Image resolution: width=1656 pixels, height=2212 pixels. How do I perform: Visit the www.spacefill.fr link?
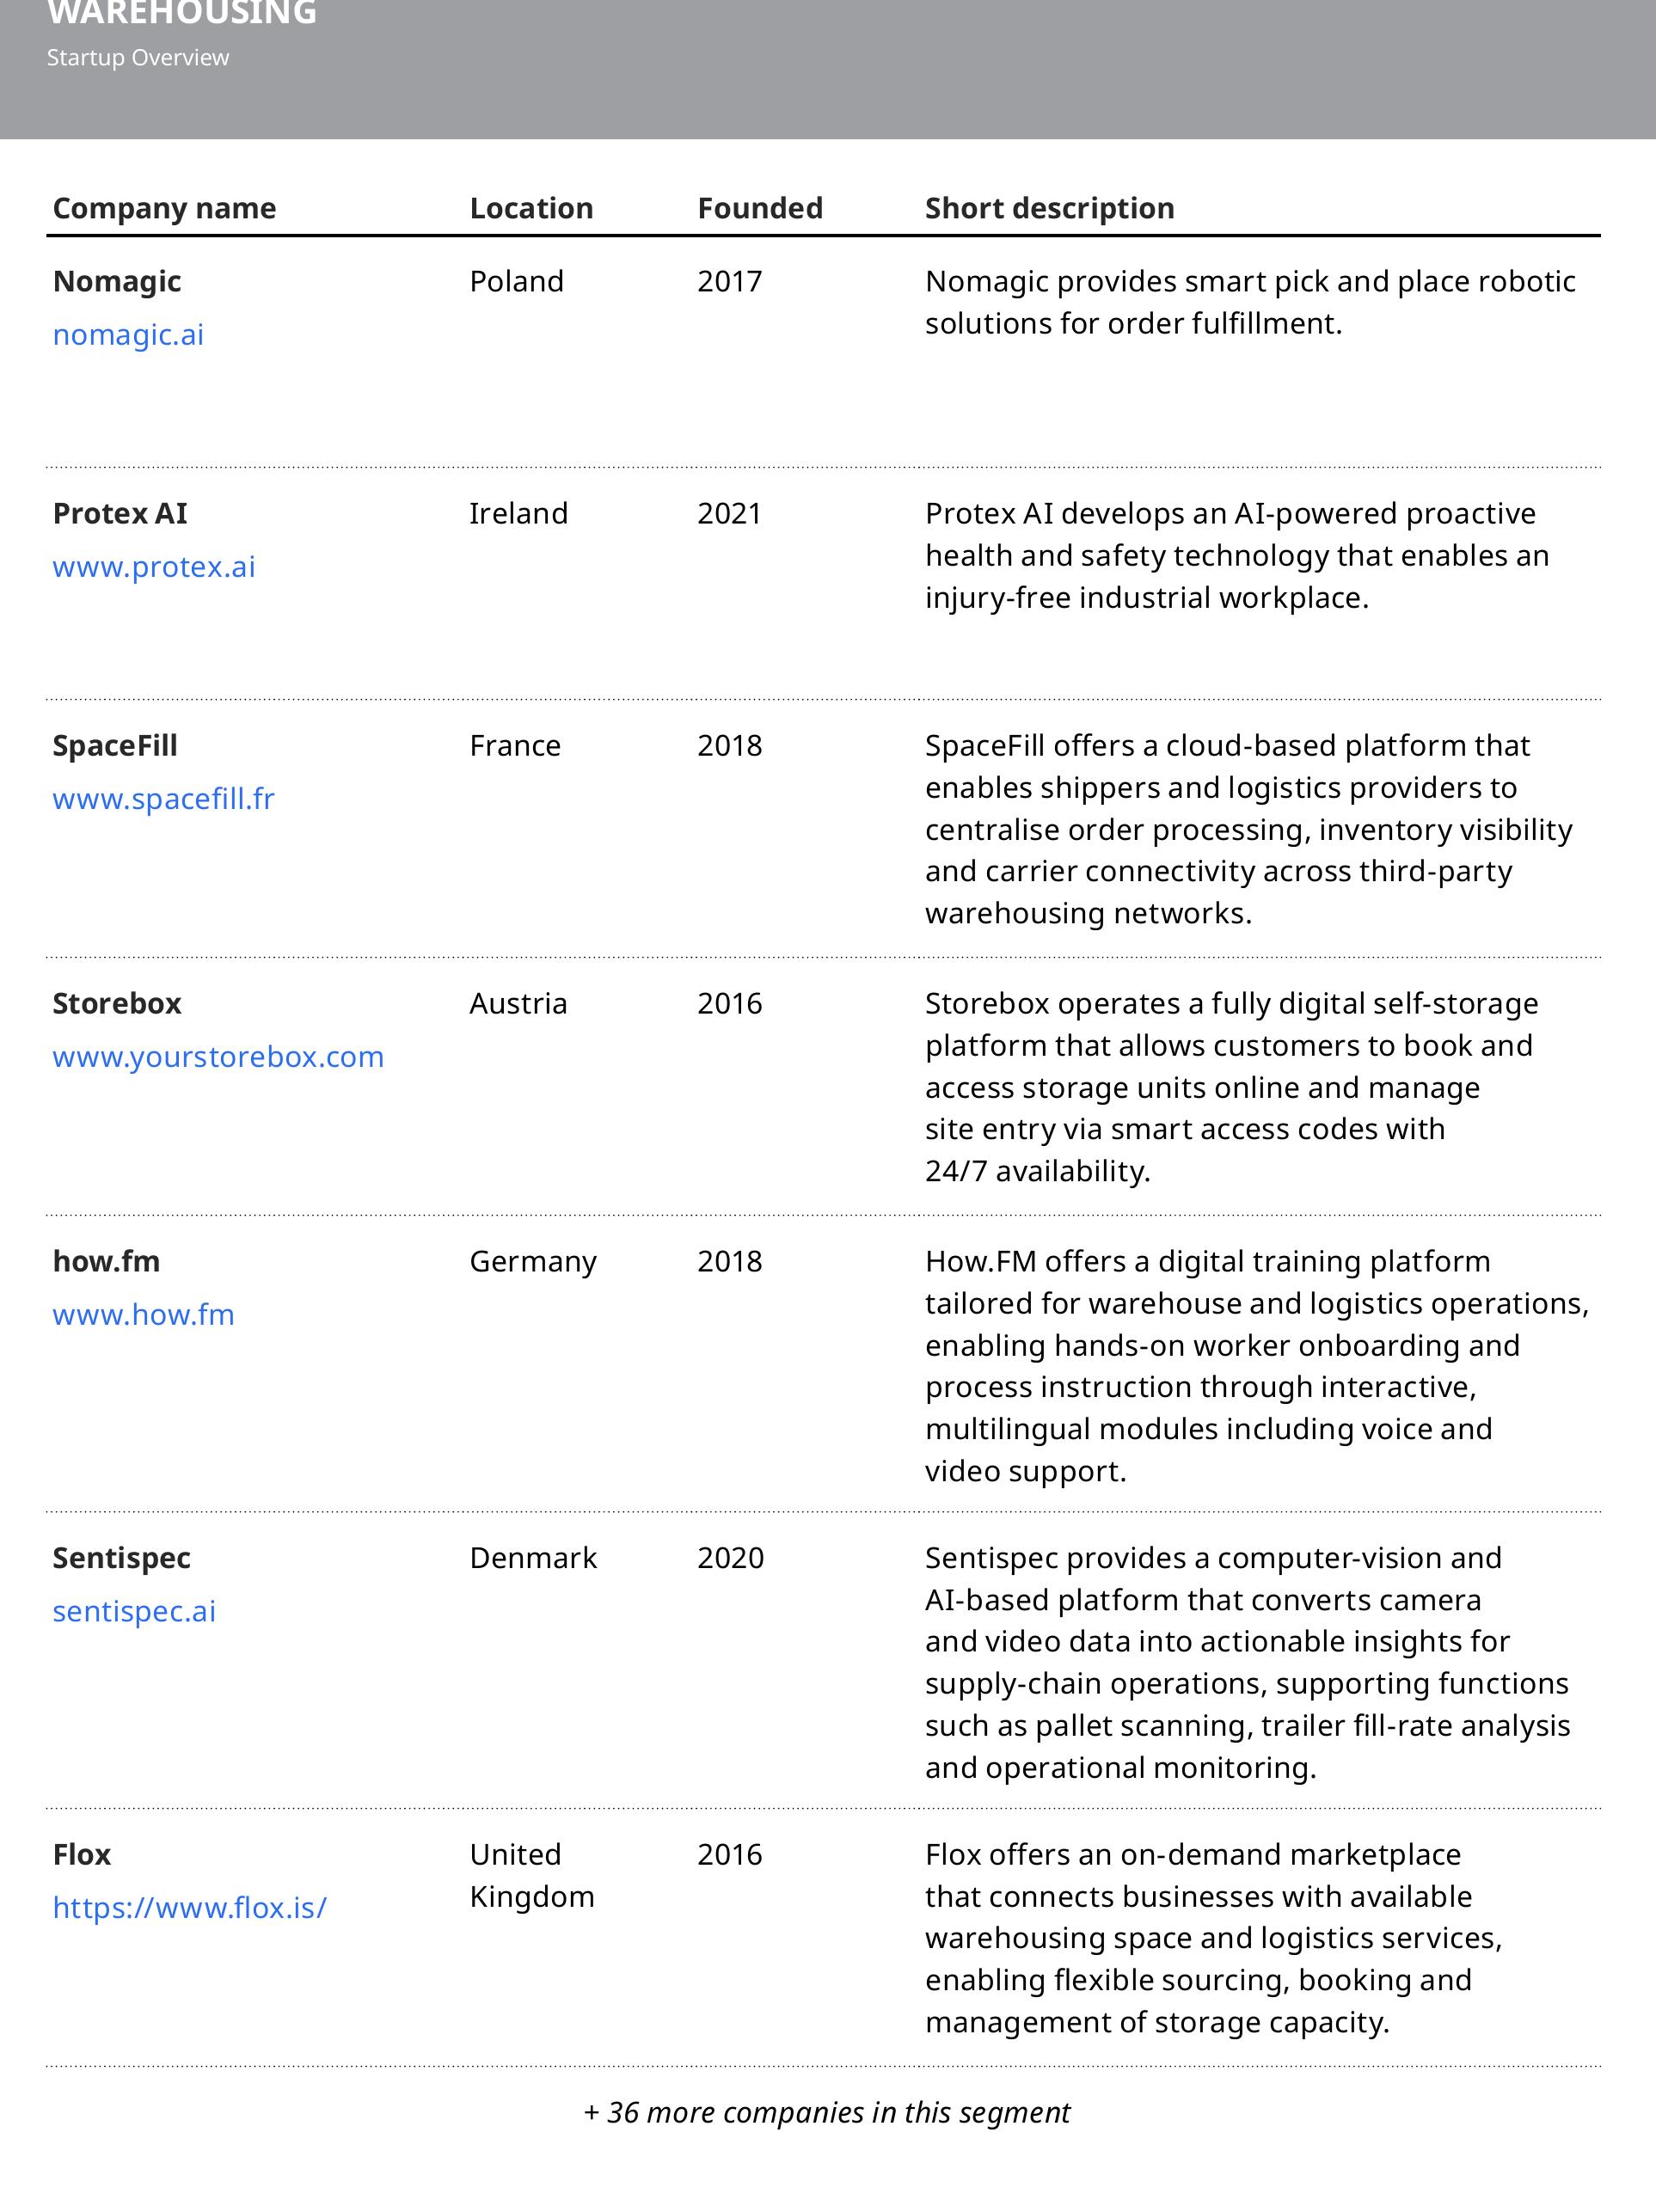coord(163,799)
